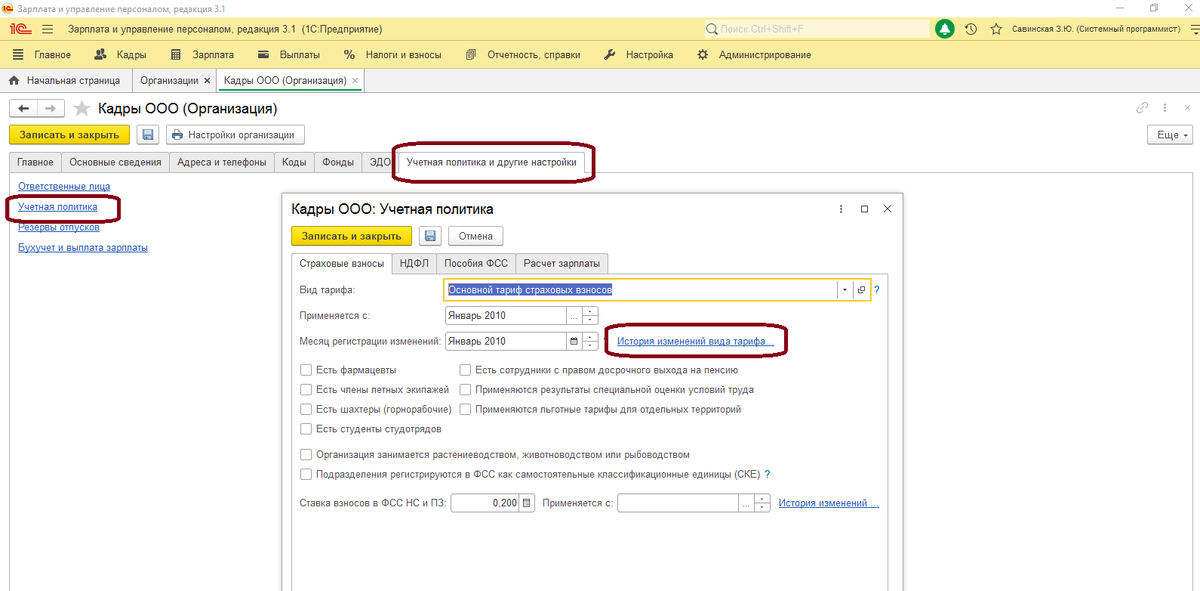
Task: Click Отмена button in dialog
Action: [476, 236]
